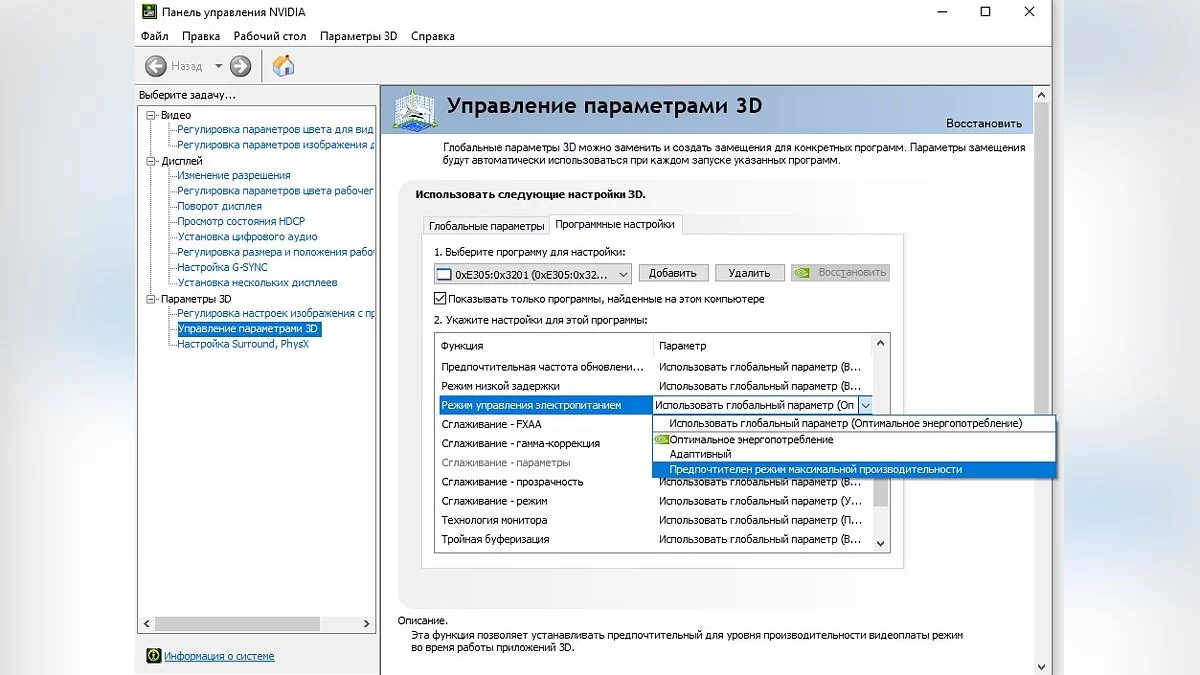Click the 3D settings header icon

coord(413,110)
